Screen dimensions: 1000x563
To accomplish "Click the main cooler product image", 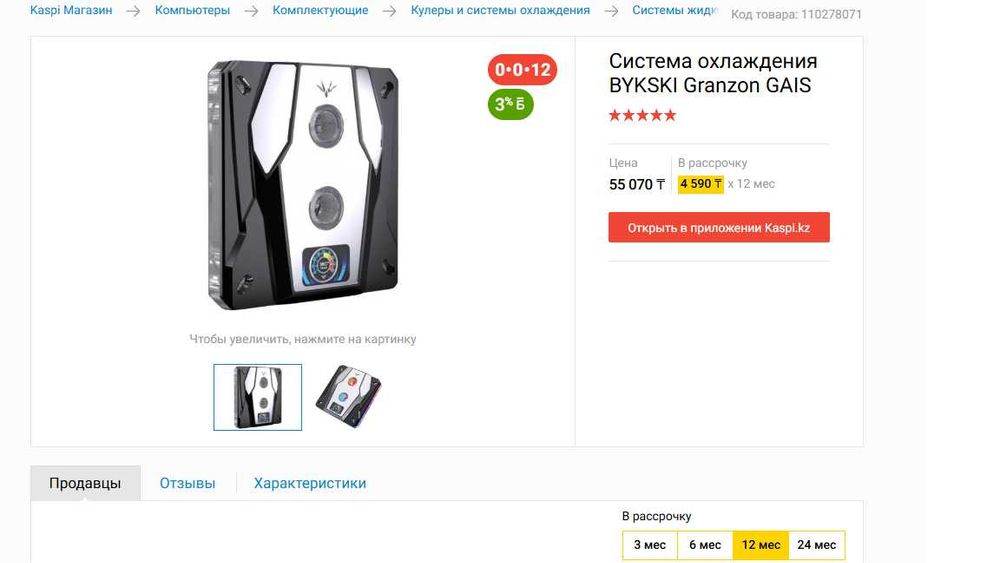I will tap(303, 185).
